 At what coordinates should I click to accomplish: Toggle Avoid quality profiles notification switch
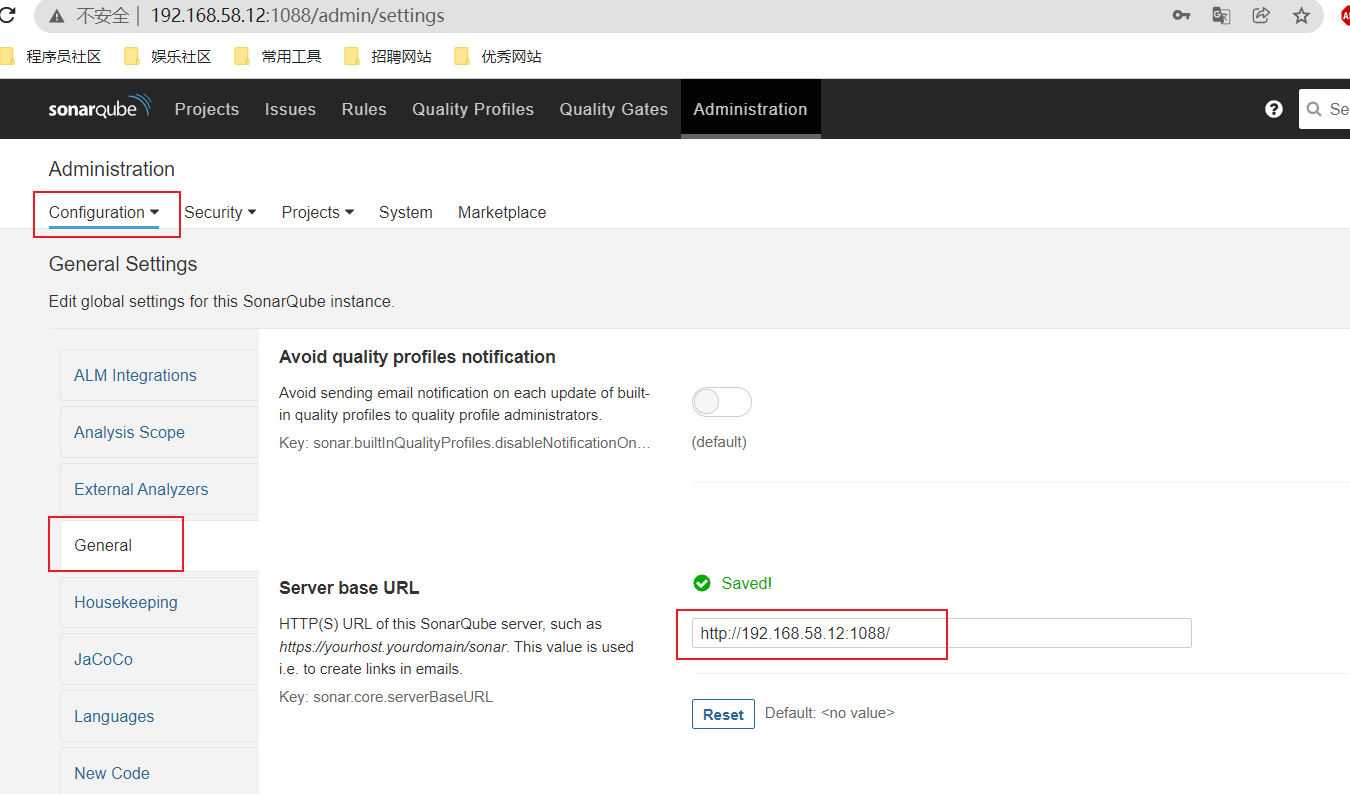[721, 402]
